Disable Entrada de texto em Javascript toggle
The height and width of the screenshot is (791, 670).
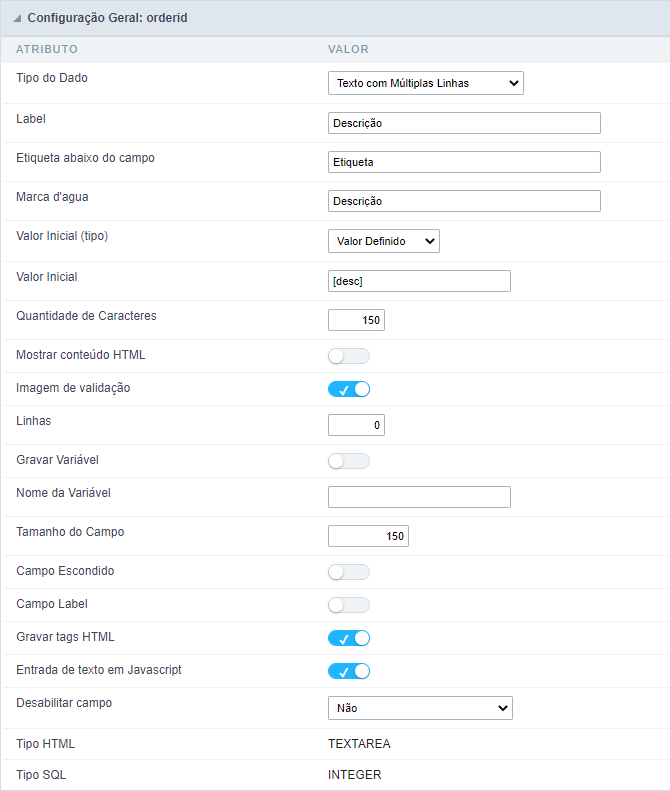pos(349,671)
